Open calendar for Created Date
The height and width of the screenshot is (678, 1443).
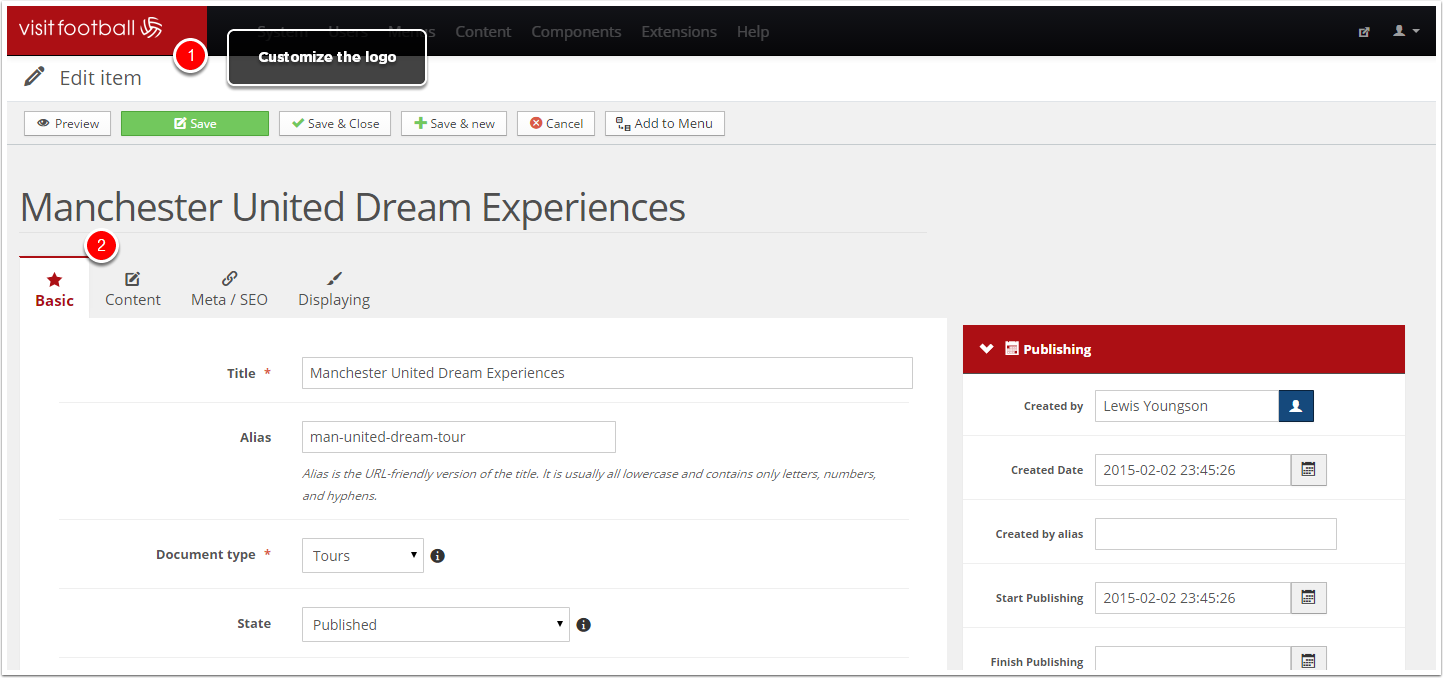1309,470
